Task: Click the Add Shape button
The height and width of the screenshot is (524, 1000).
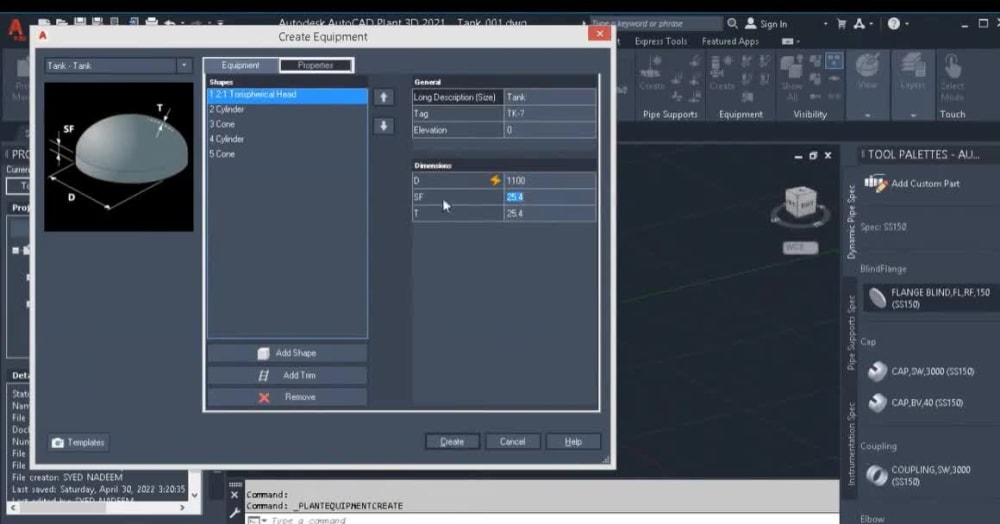Action: tap(287, 353)
